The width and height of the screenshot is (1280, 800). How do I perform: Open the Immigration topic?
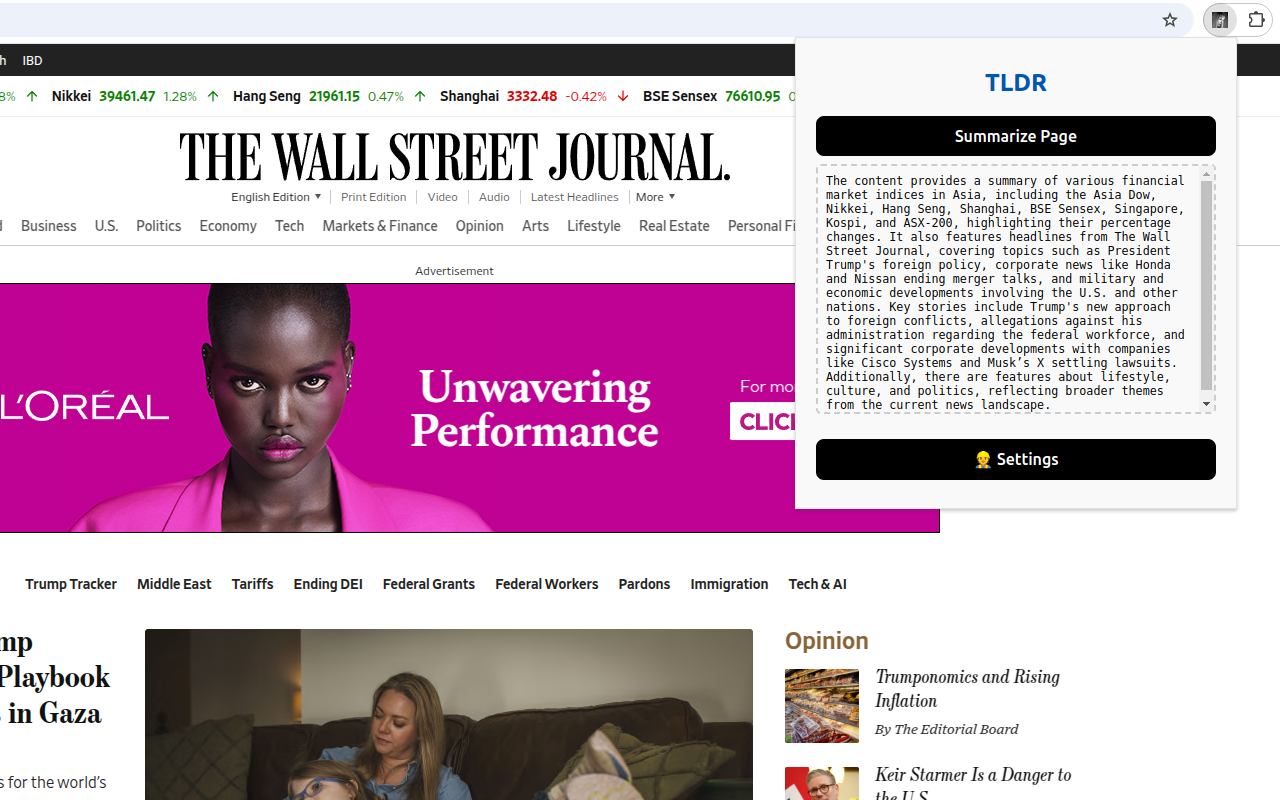coord(729,584)
